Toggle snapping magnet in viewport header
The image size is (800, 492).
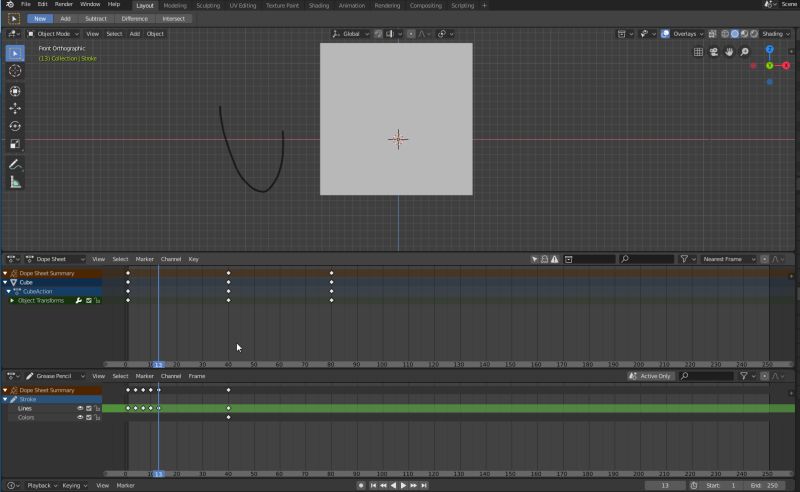(378, 34)
